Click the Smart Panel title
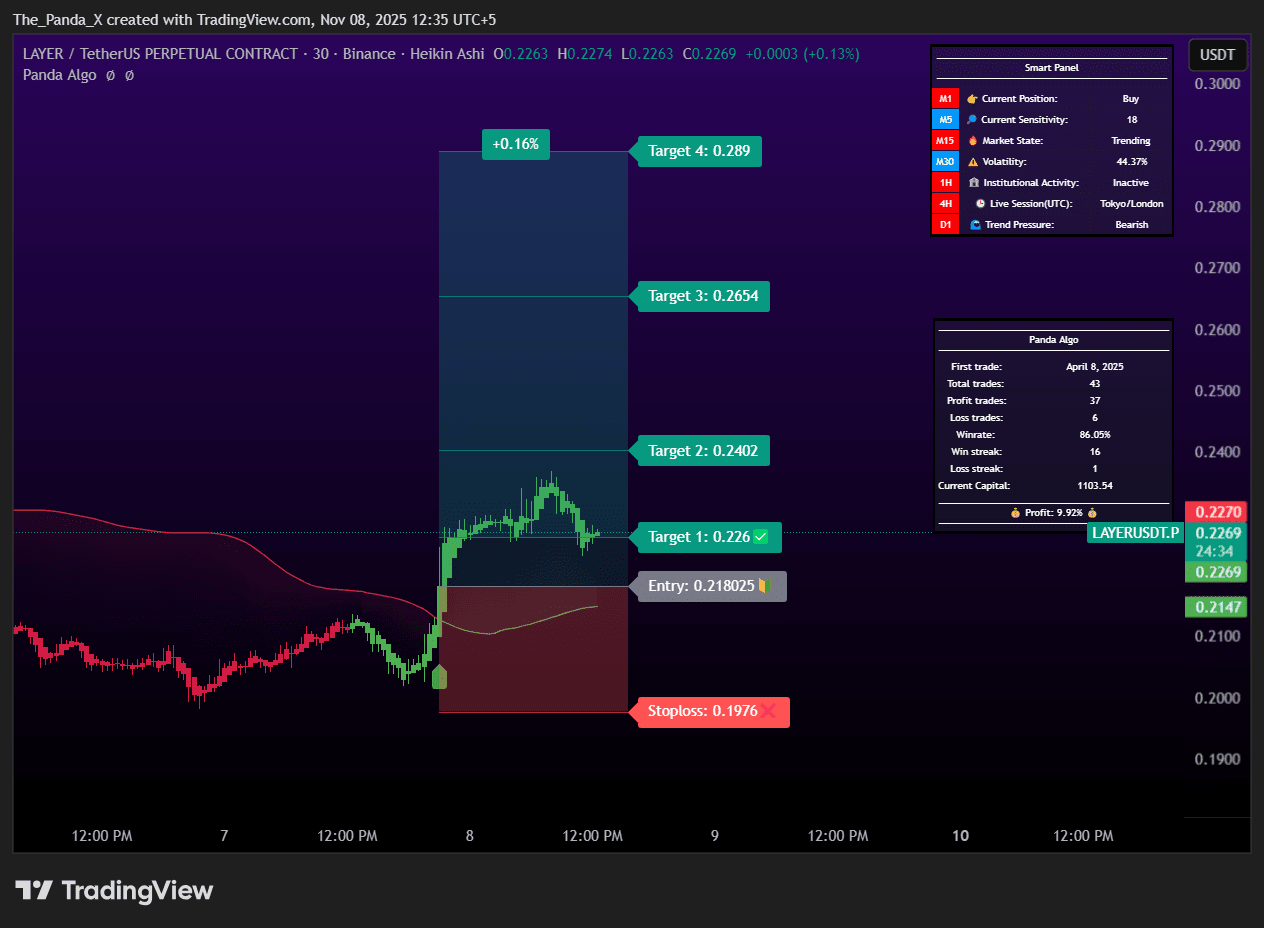Screen dimensions: 1264x928 tap(1052, 68)
